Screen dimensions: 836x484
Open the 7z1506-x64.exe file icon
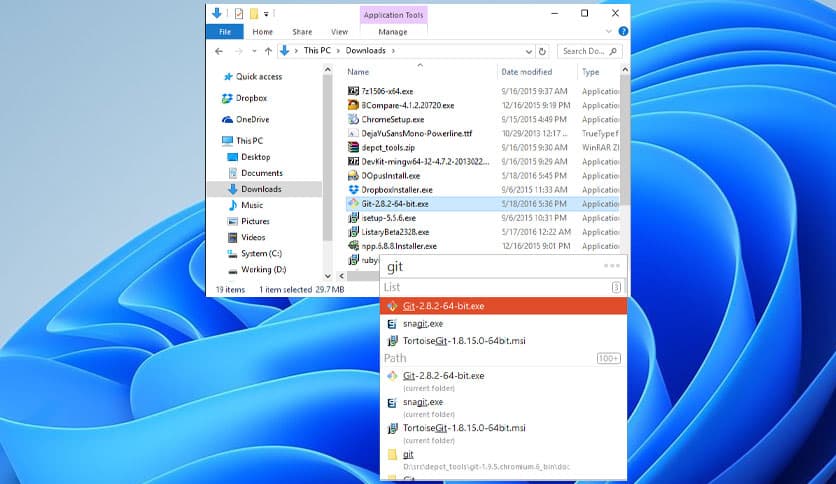tap(353, 91)
